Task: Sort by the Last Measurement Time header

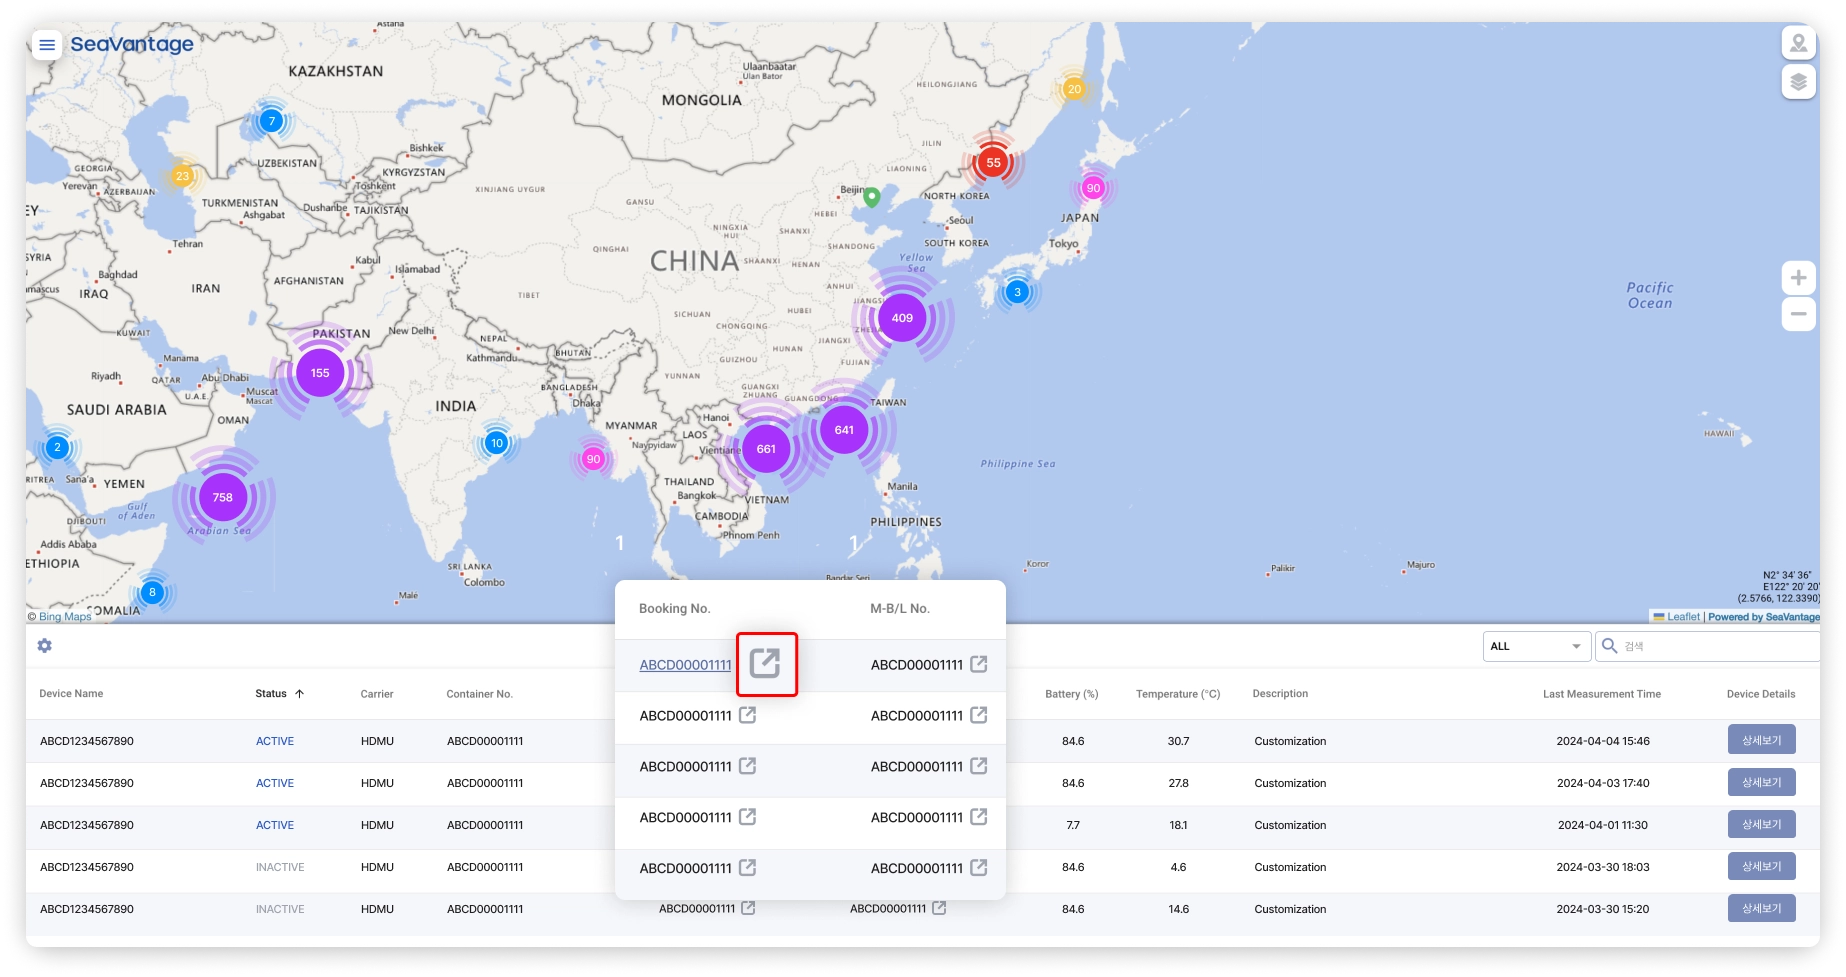Action: tap(1601, 694)
